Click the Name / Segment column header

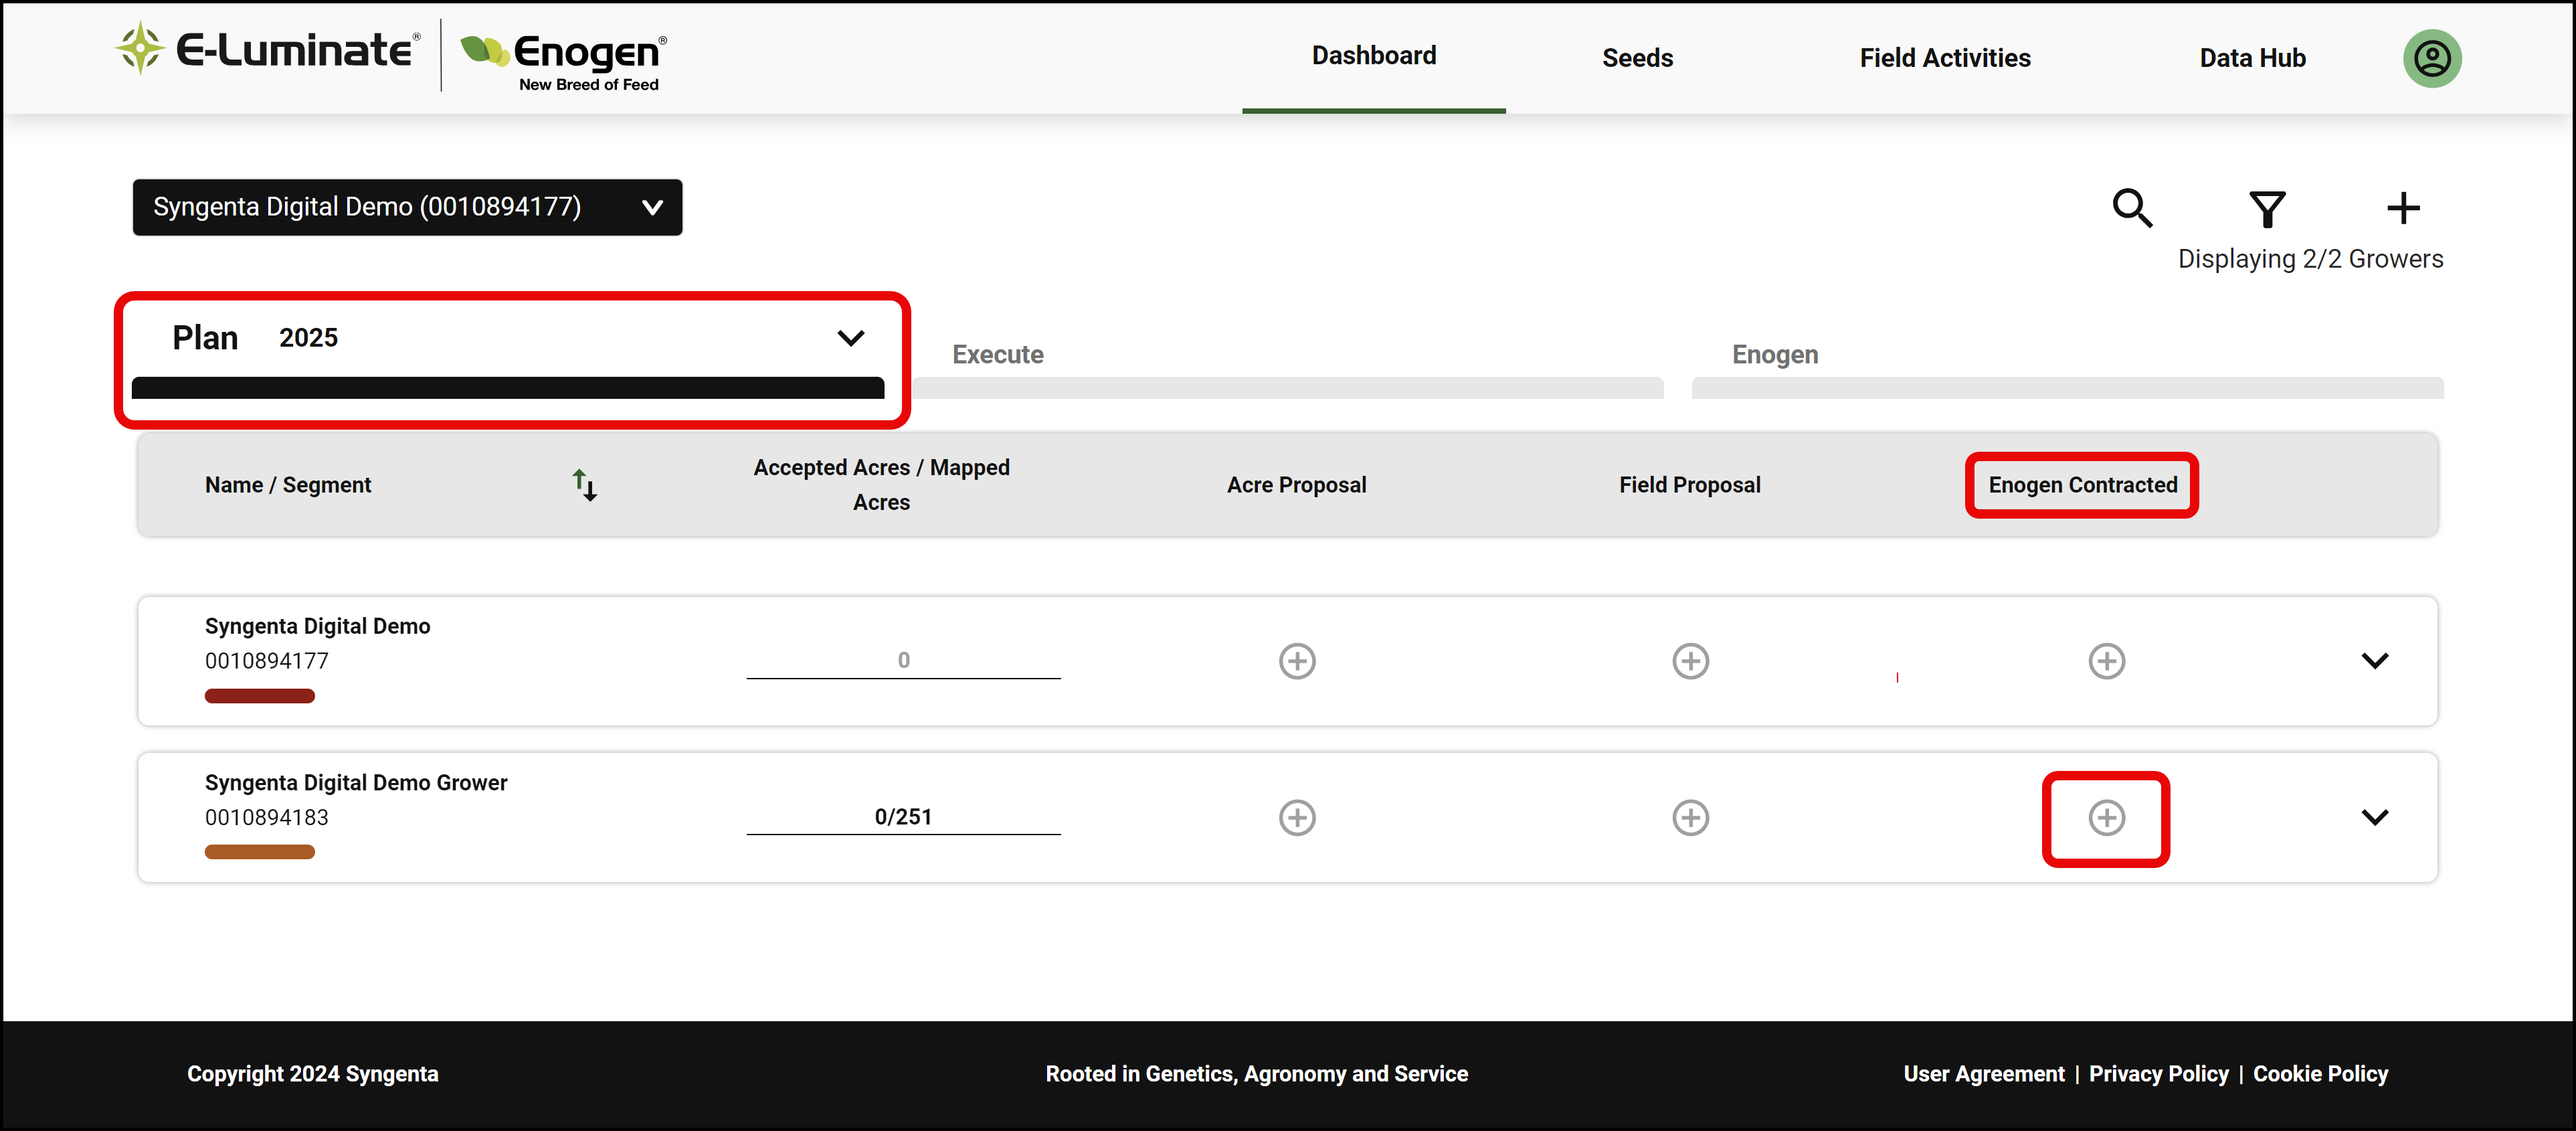click(x=288, y=485)
